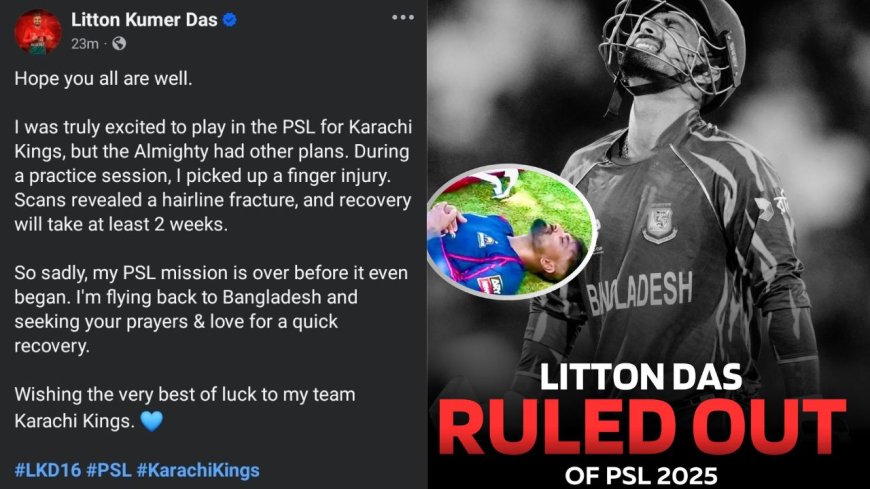This screenshot has width=870, height=489.
Task: Click the Bangladesh jersey crest logo
Action: click(x=659, y=223)
